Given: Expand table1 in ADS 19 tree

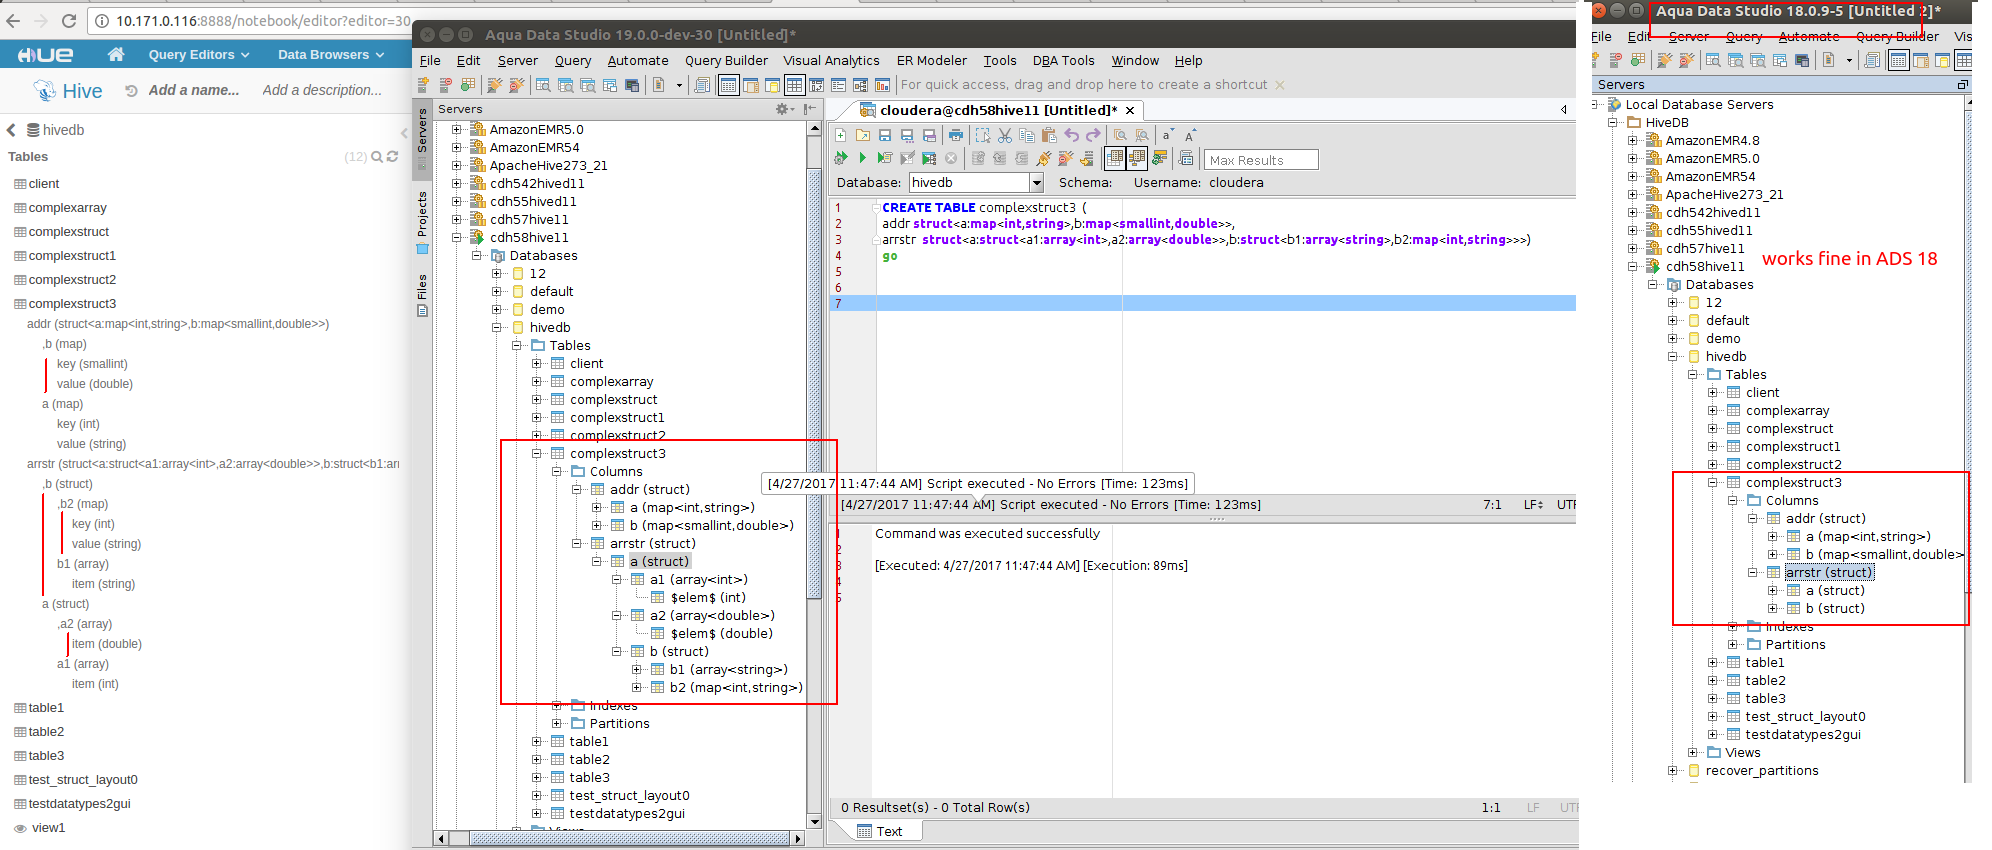Looking at the screenshot, I should tap(537, 741).
